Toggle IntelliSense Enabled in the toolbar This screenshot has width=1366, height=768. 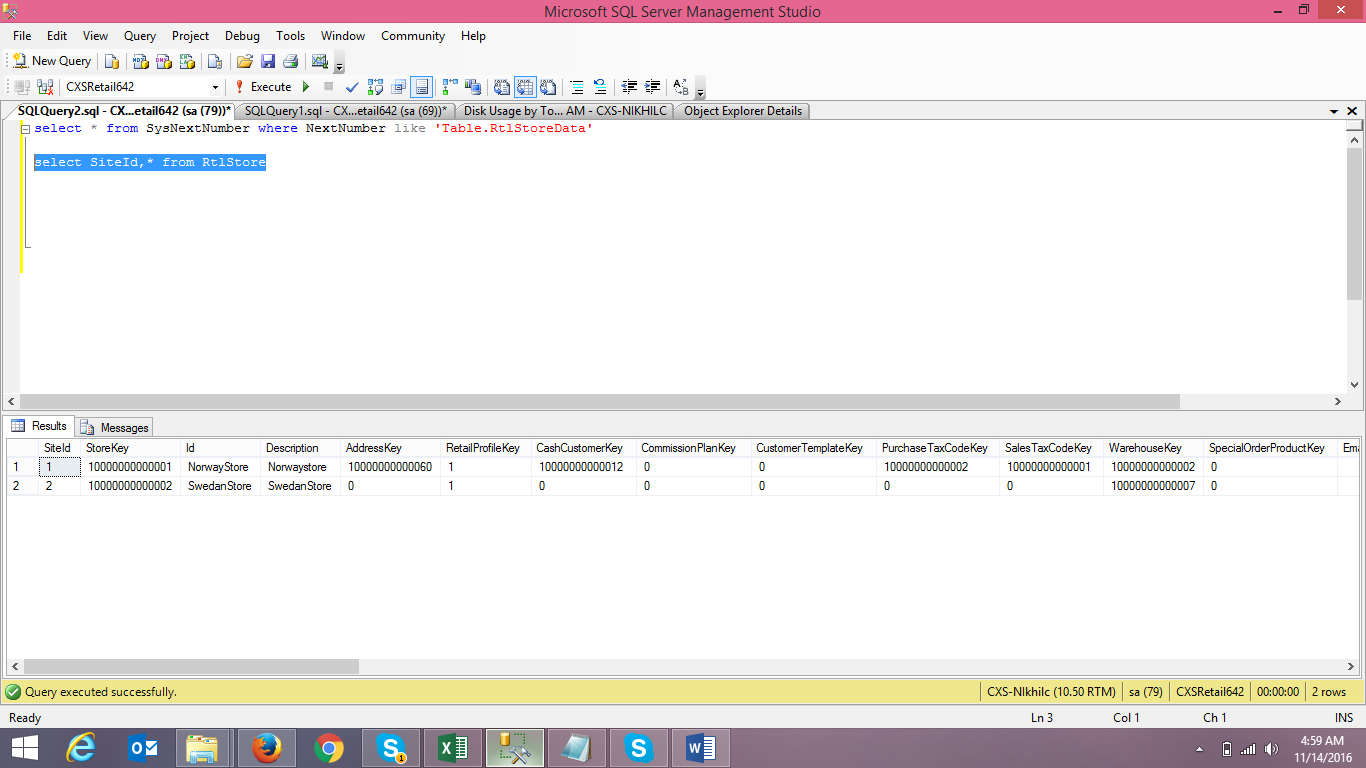coord(422,87)
